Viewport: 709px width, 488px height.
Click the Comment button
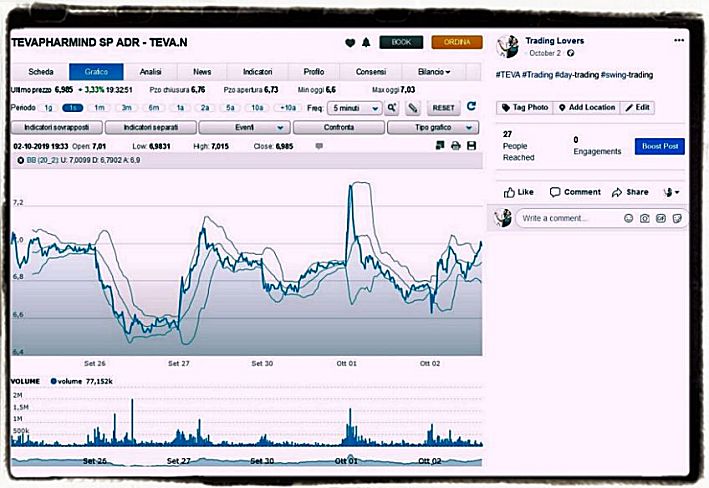(575, 192)
